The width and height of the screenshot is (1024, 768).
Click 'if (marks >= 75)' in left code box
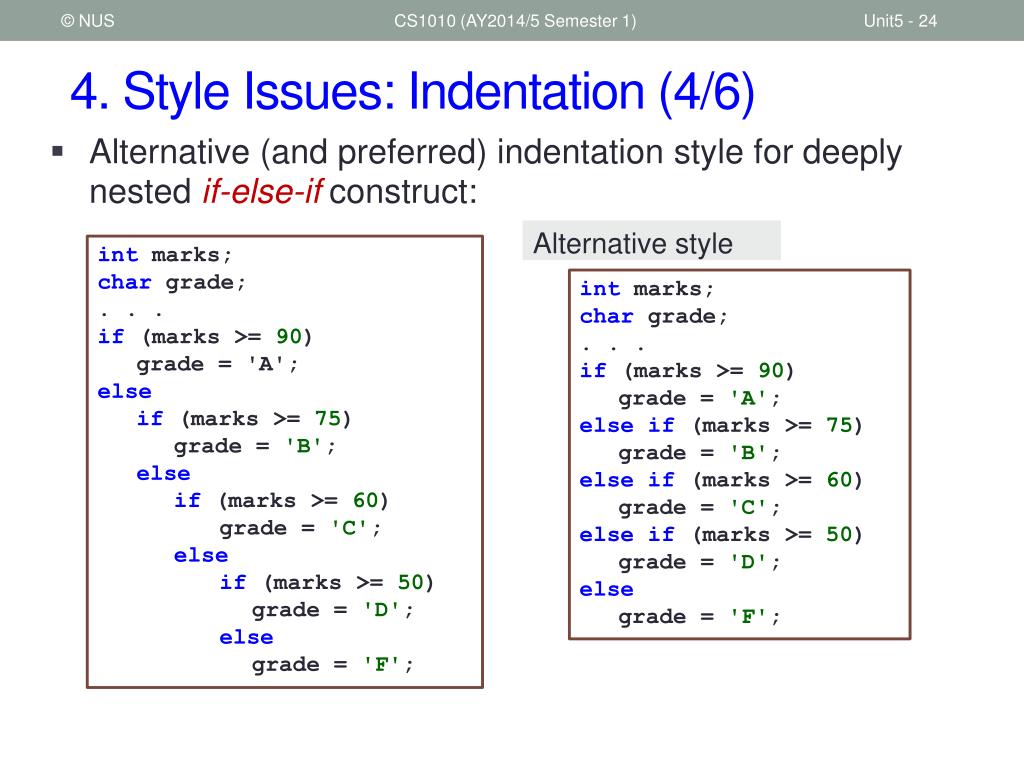tap(244, 418)
